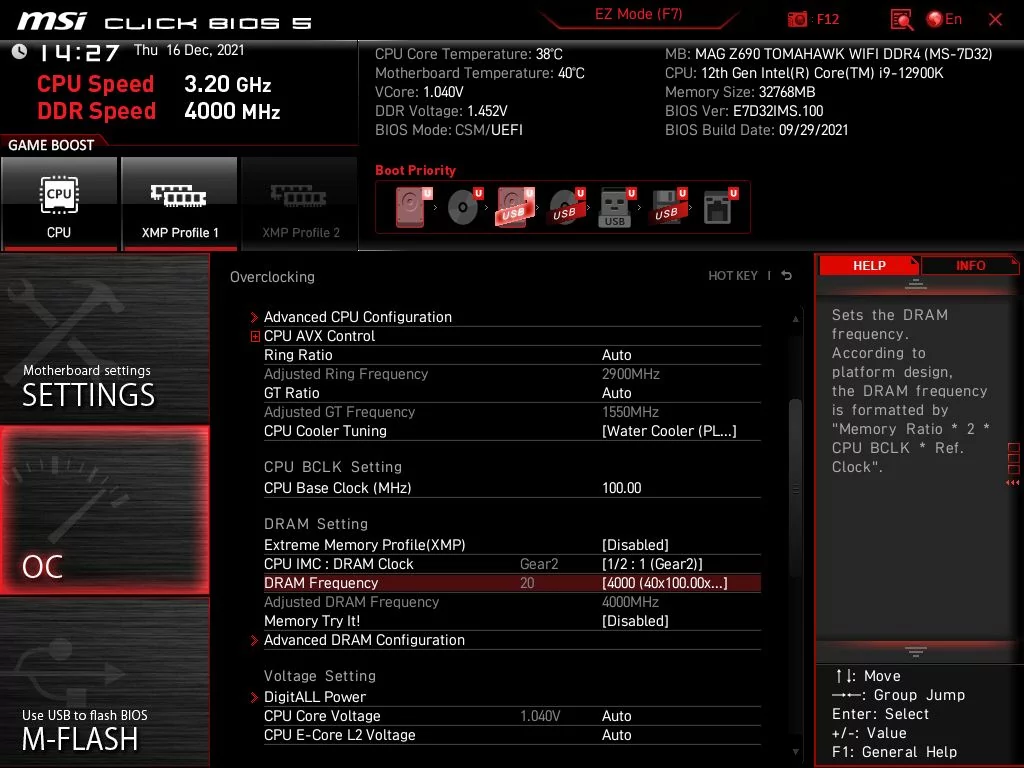Click the F12 screenshot camera icon

pyautogui.click(x=797, y=20)
